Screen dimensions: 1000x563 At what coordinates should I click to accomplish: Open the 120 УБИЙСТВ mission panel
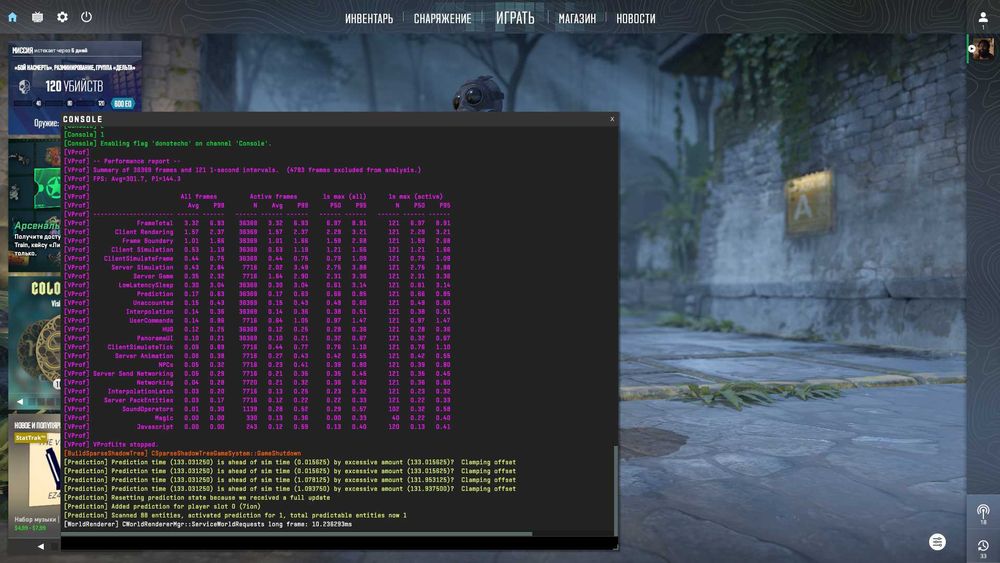pos(75,86)
